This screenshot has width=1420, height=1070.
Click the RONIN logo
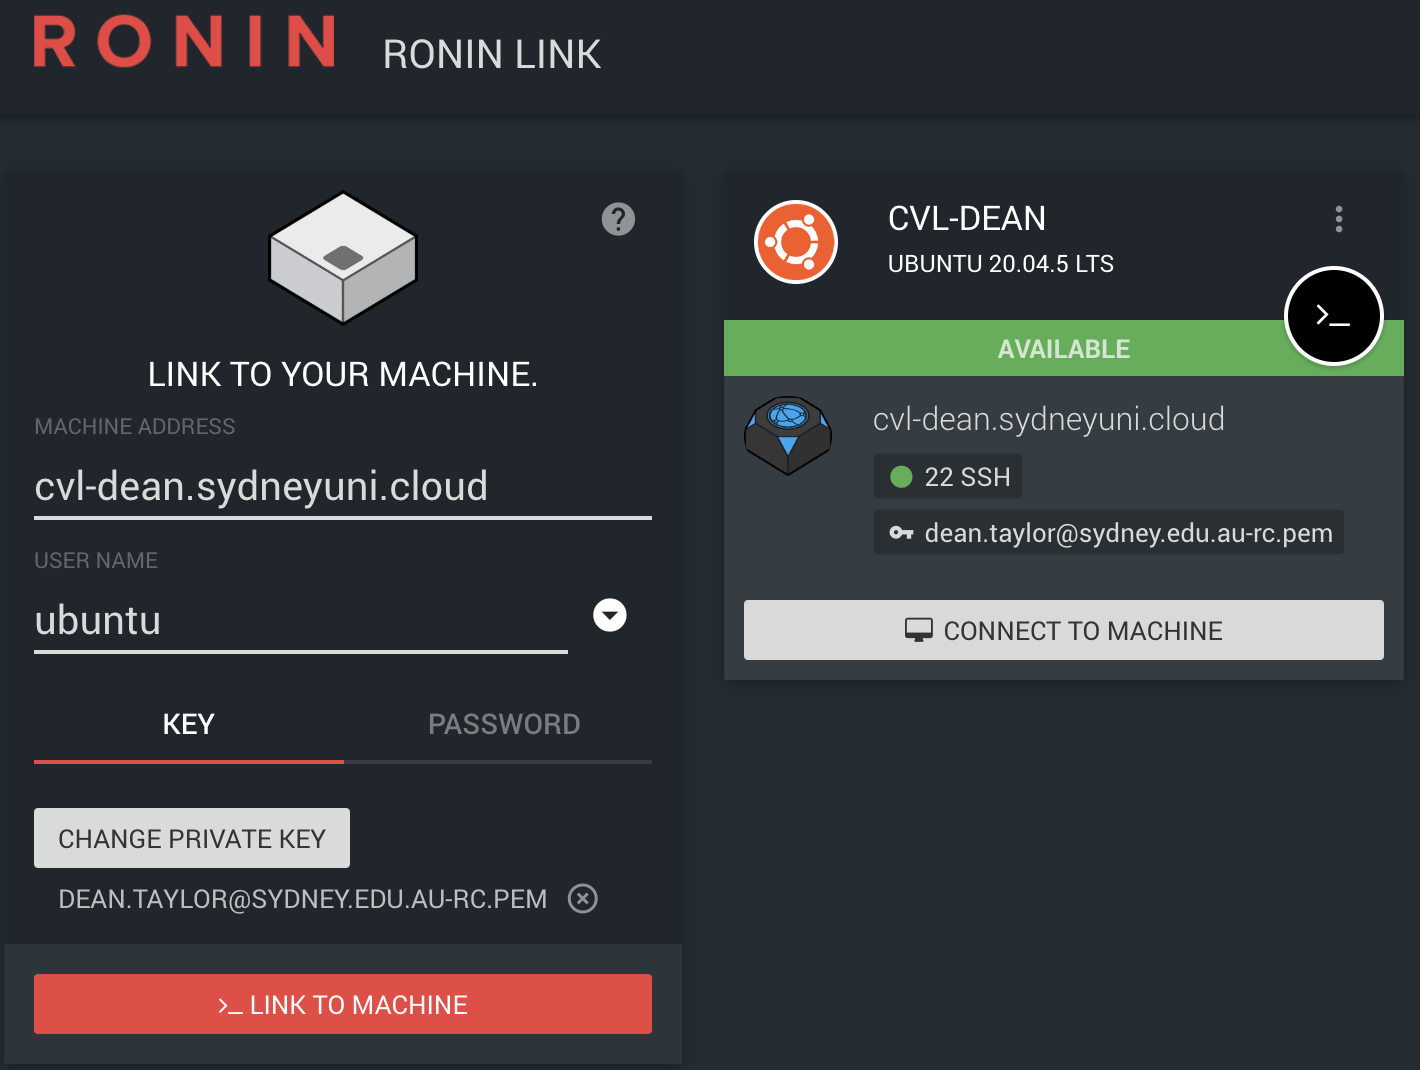[184, 42]
